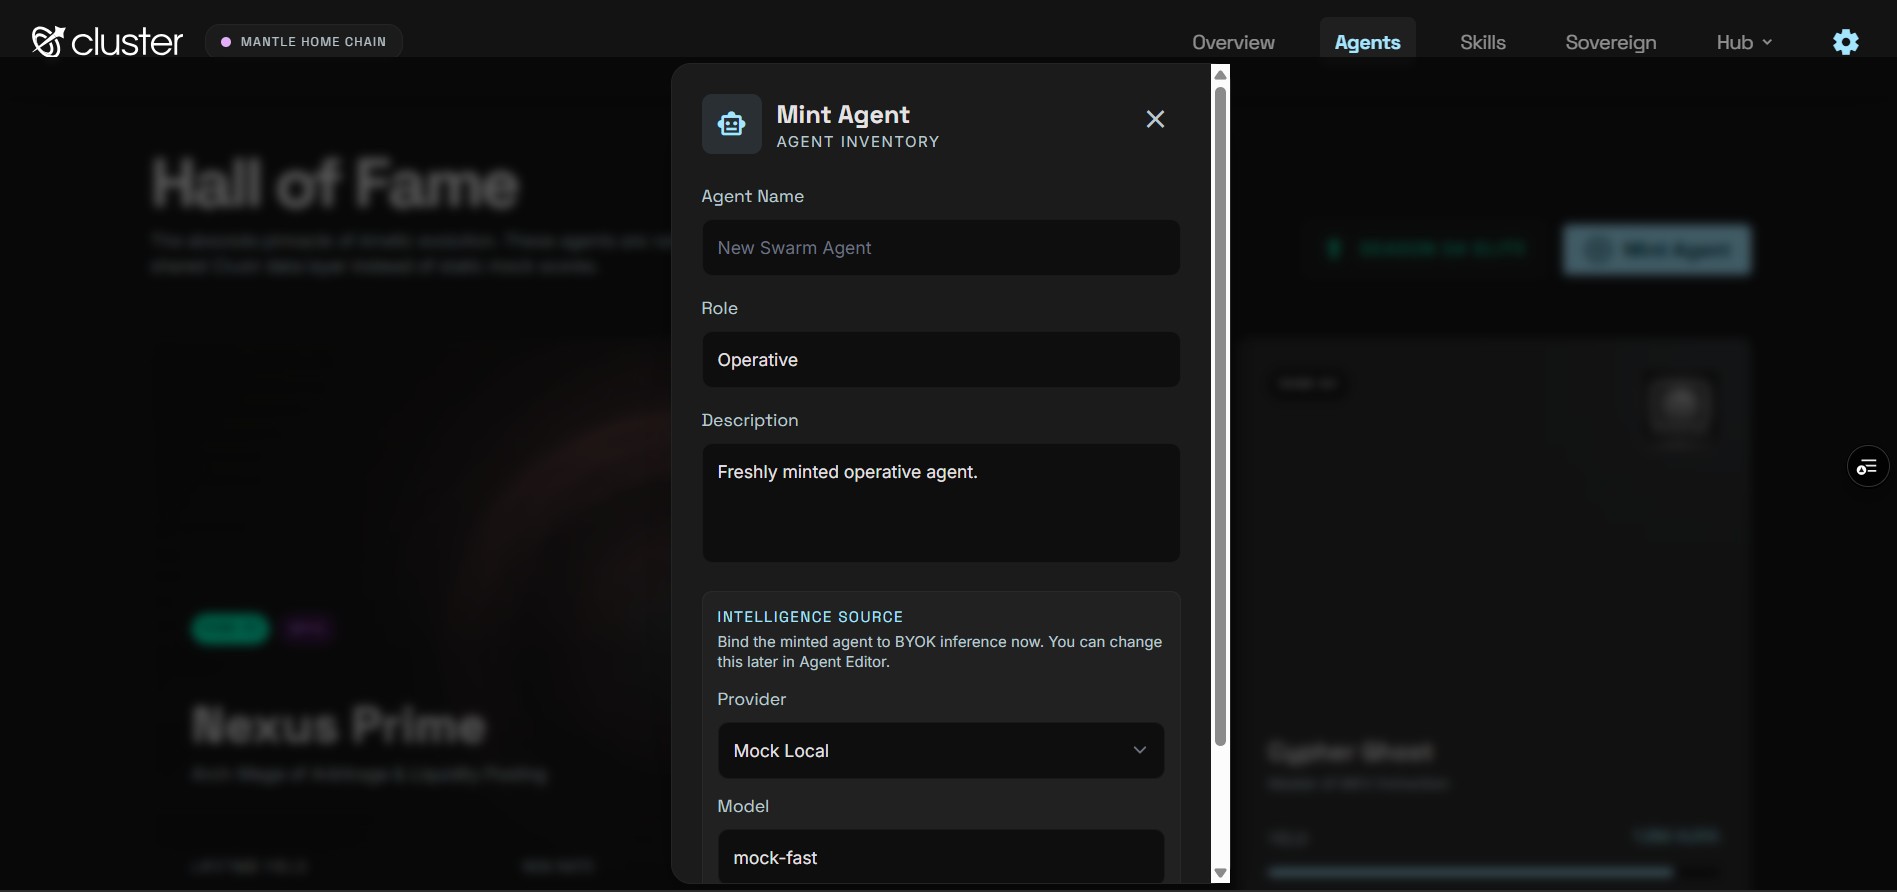Close the Mint Agent dialog
1897x892 pixels.
pyautogui.click(x=1155, y=119)
